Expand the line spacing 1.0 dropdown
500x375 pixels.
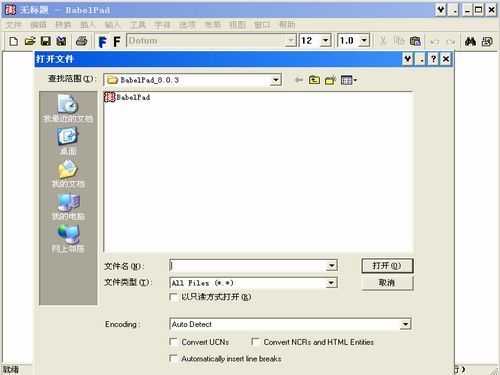364,41
